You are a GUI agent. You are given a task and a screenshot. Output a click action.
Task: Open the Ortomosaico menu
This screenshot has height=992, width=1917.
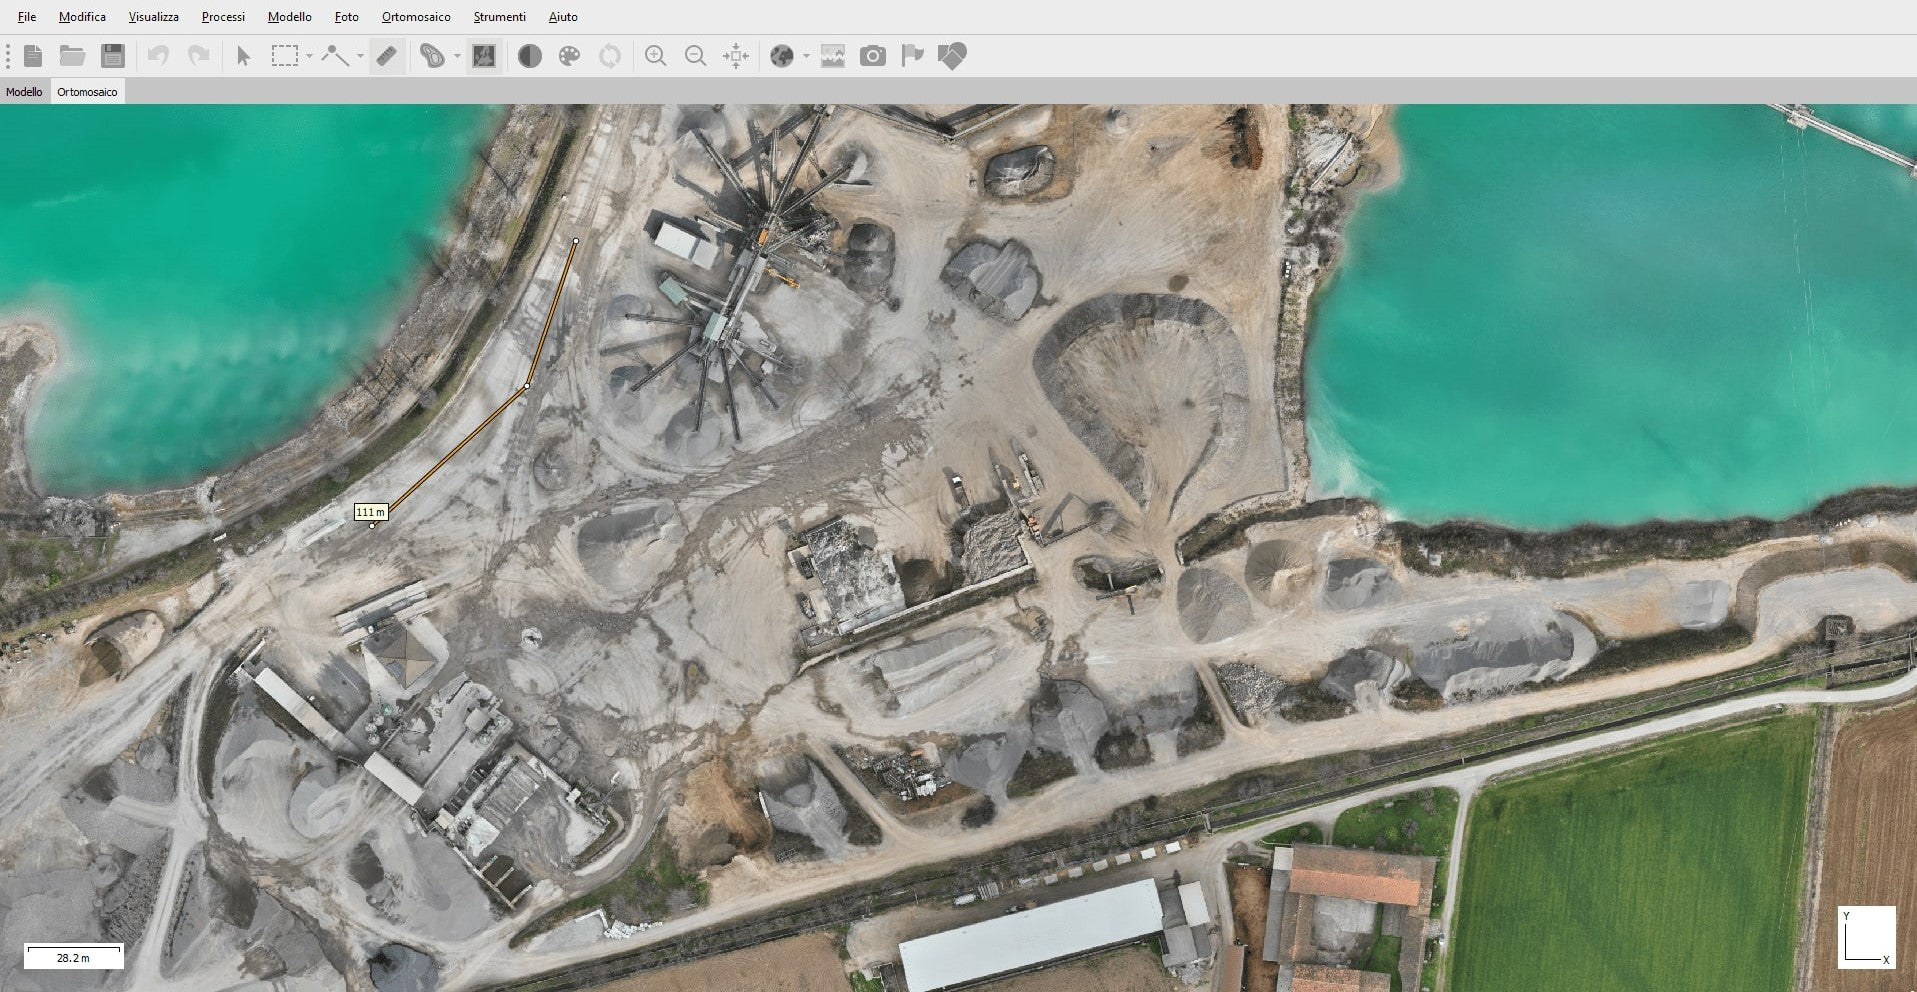(416, 17)
